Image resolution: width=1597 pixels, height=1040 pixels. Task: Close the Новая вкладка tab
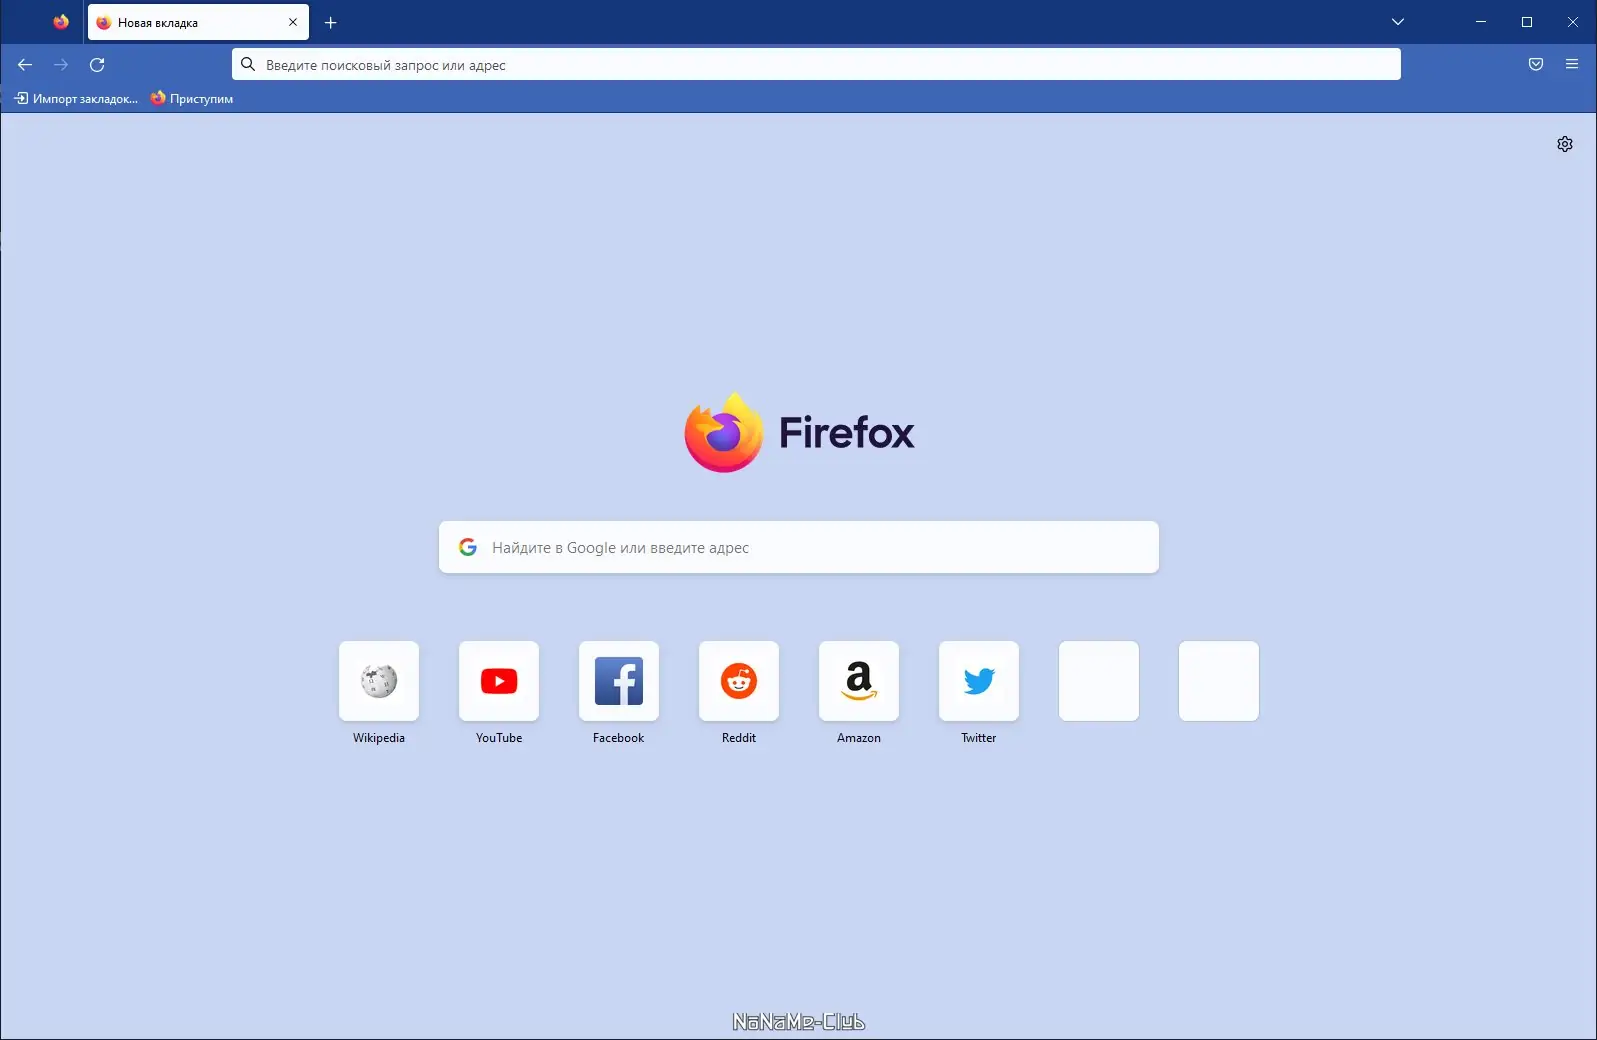pyautogui.click(x=293, y=22)
